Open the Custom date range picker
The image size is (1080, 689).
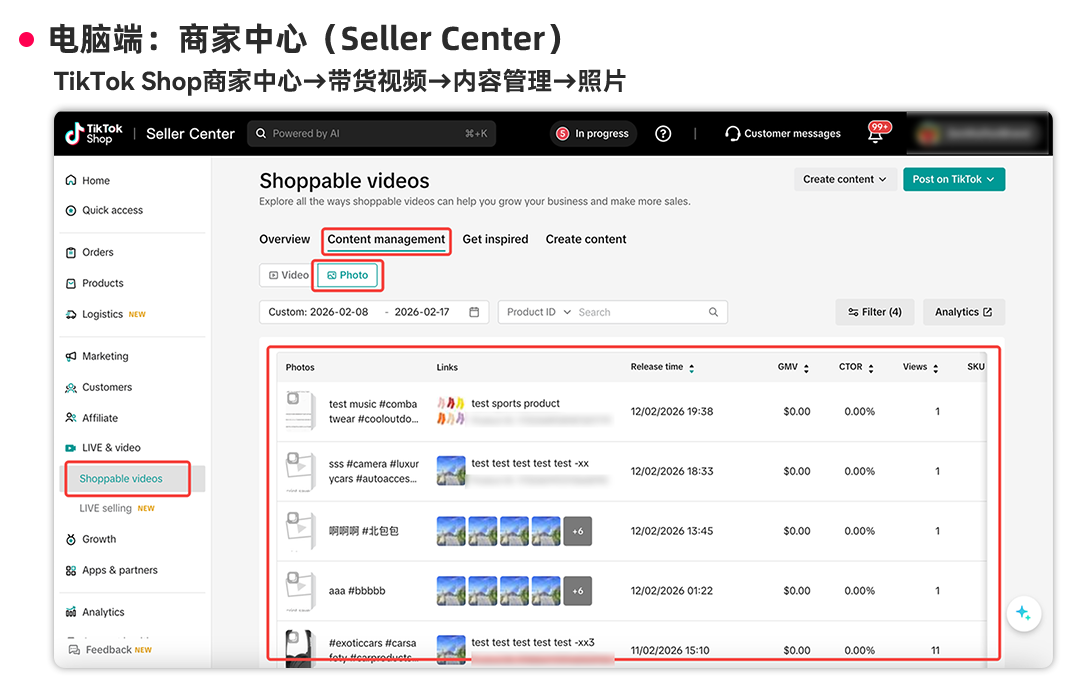pyautogui.click(x=373, y=312)
